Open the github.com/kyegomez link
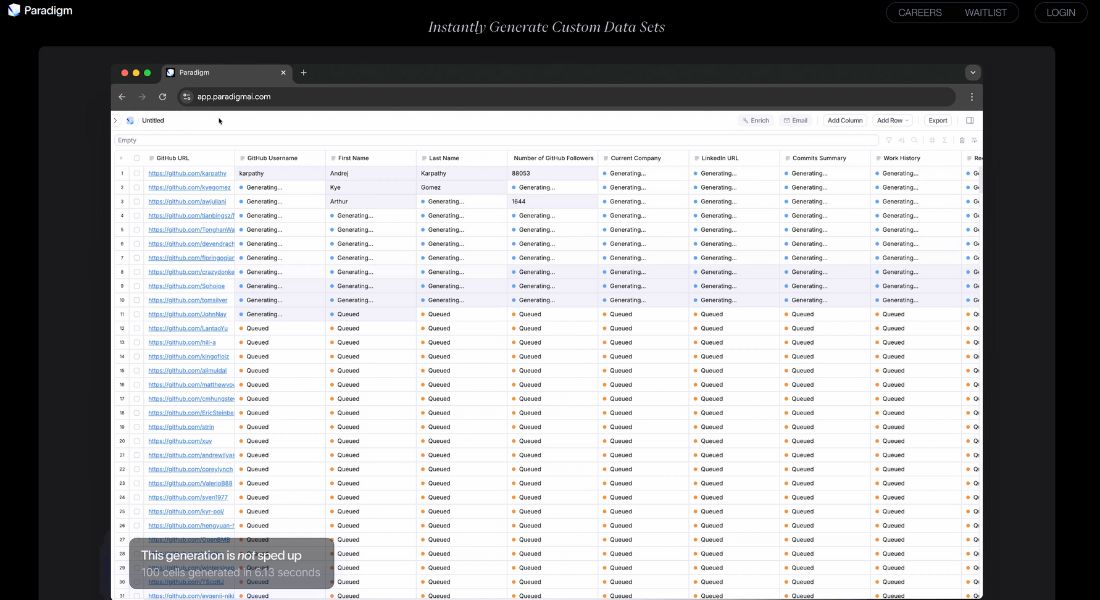The width and height of the screenshot is (1100, 600). 189,187
